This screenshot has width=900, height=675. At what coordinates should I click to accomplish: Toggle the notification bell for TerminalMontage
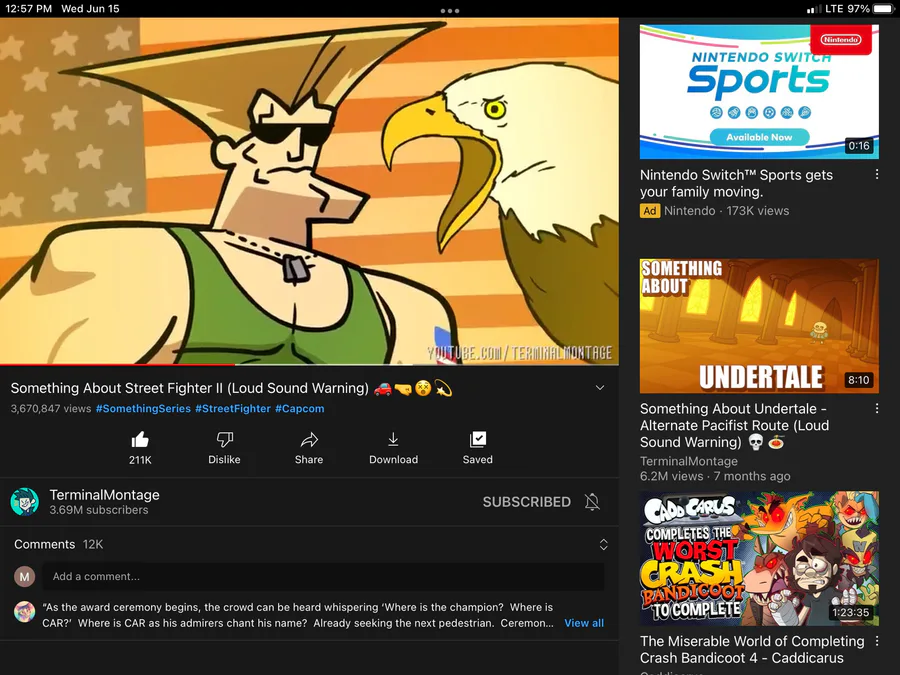[592, 502]
